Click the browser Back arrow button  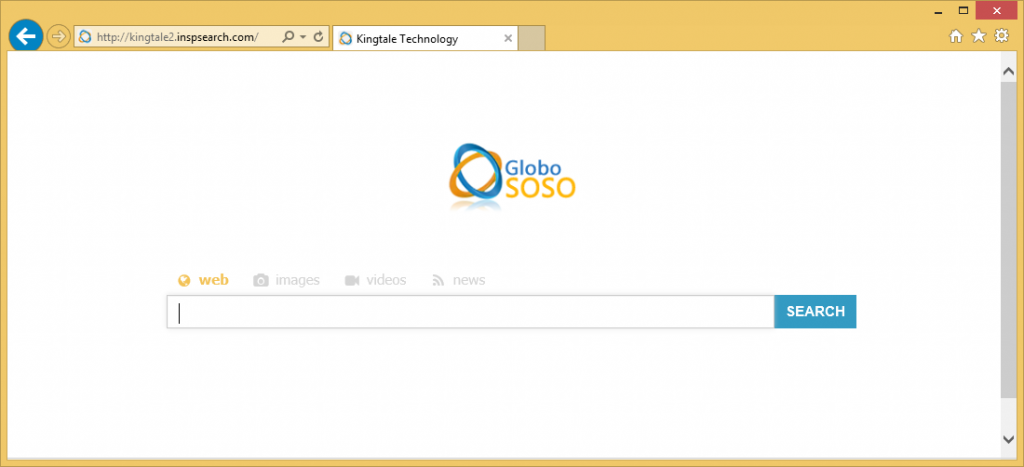(x=25, y=36)
